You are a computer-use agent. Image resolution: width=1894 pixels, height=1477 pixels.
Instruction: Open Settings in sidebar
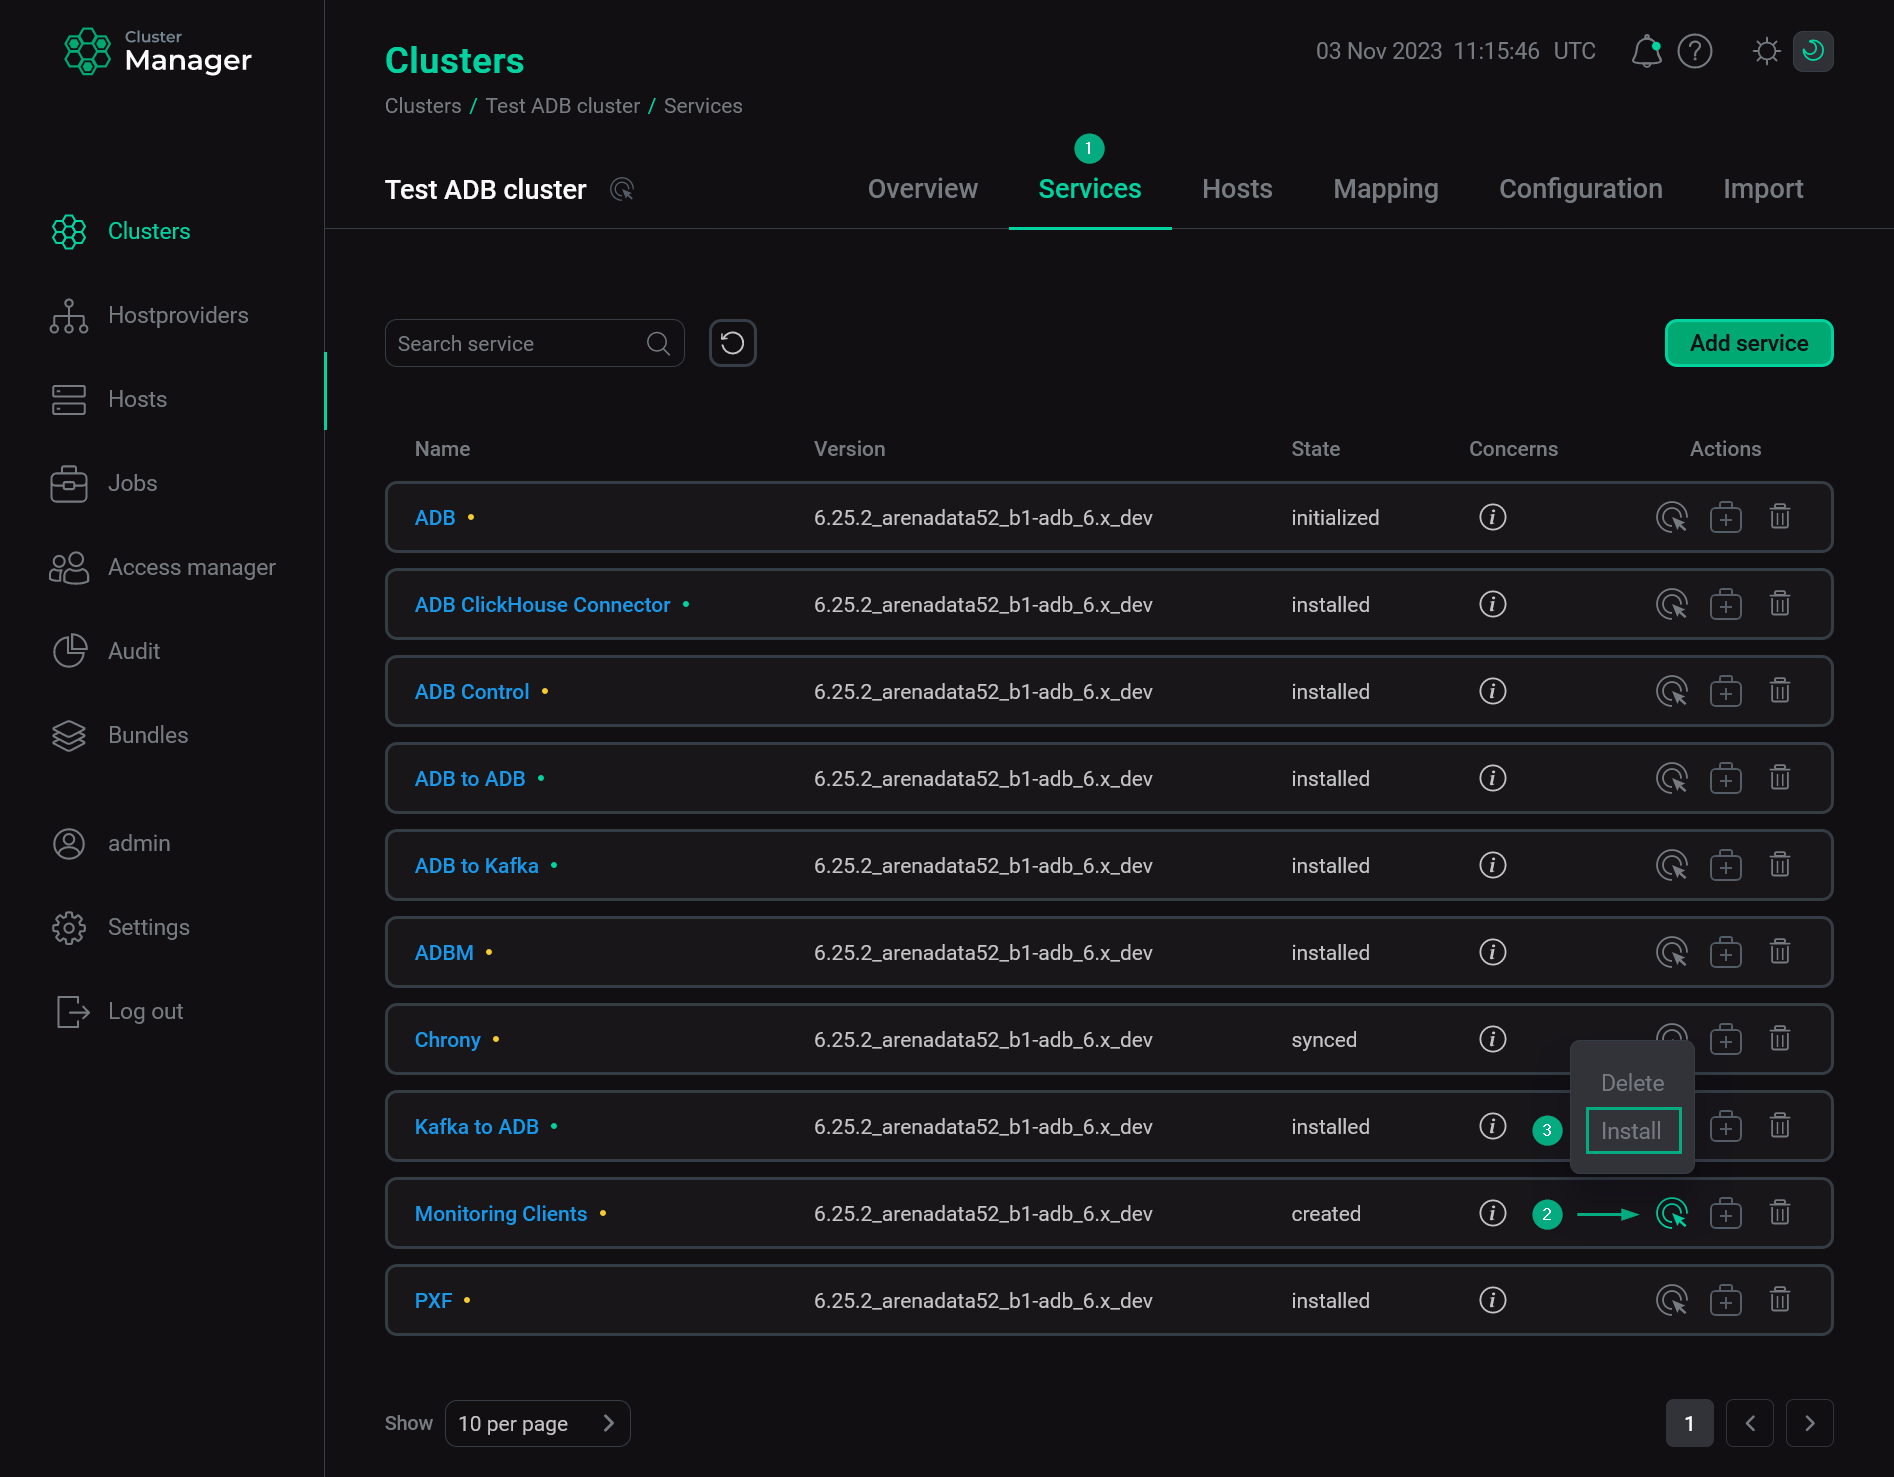pyautogui.click(x=120, y=927)
